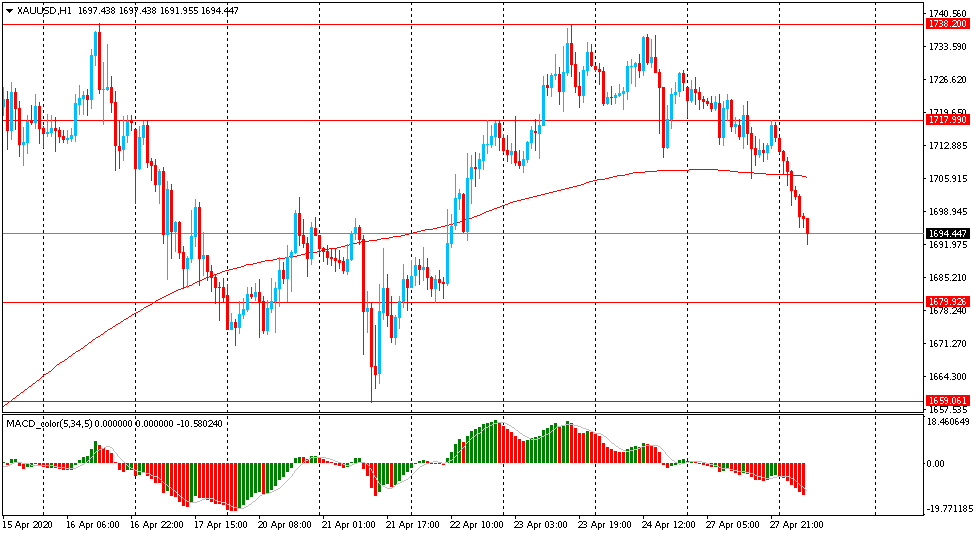Click the 21 Apr 17:00 time label
Screen dimensions: 974x536
(x=413, y=525)
